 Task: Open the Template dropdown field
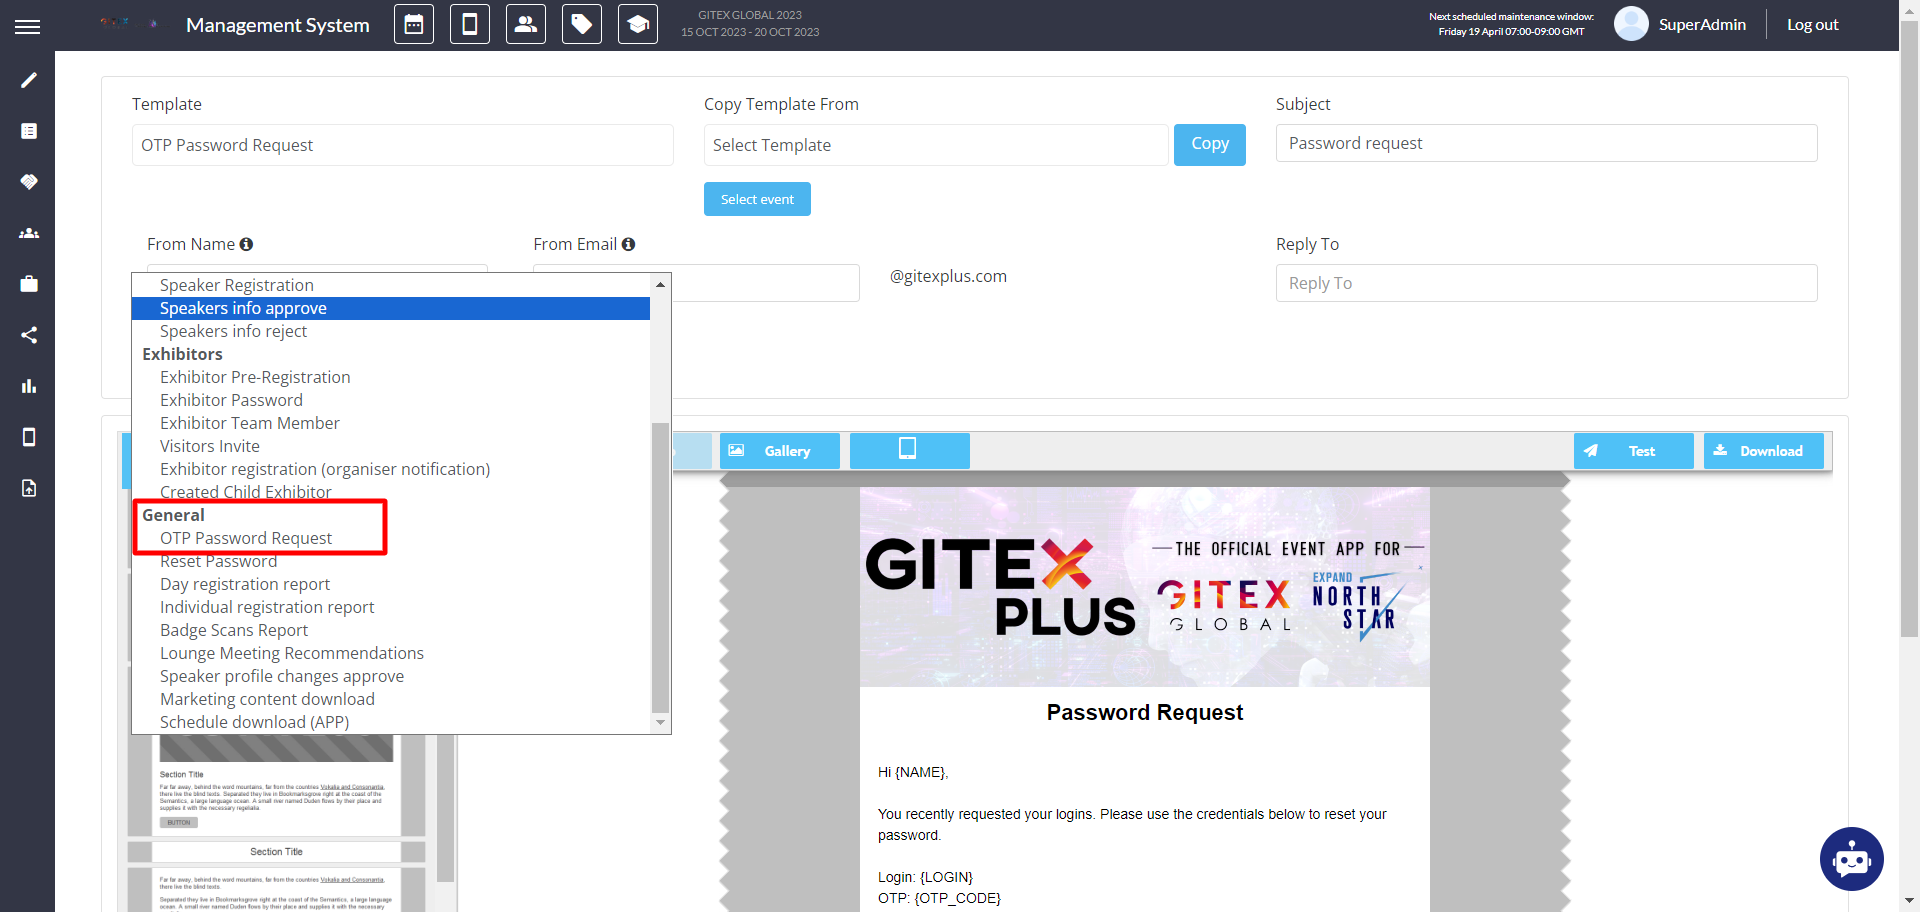[x=402, y=145]
